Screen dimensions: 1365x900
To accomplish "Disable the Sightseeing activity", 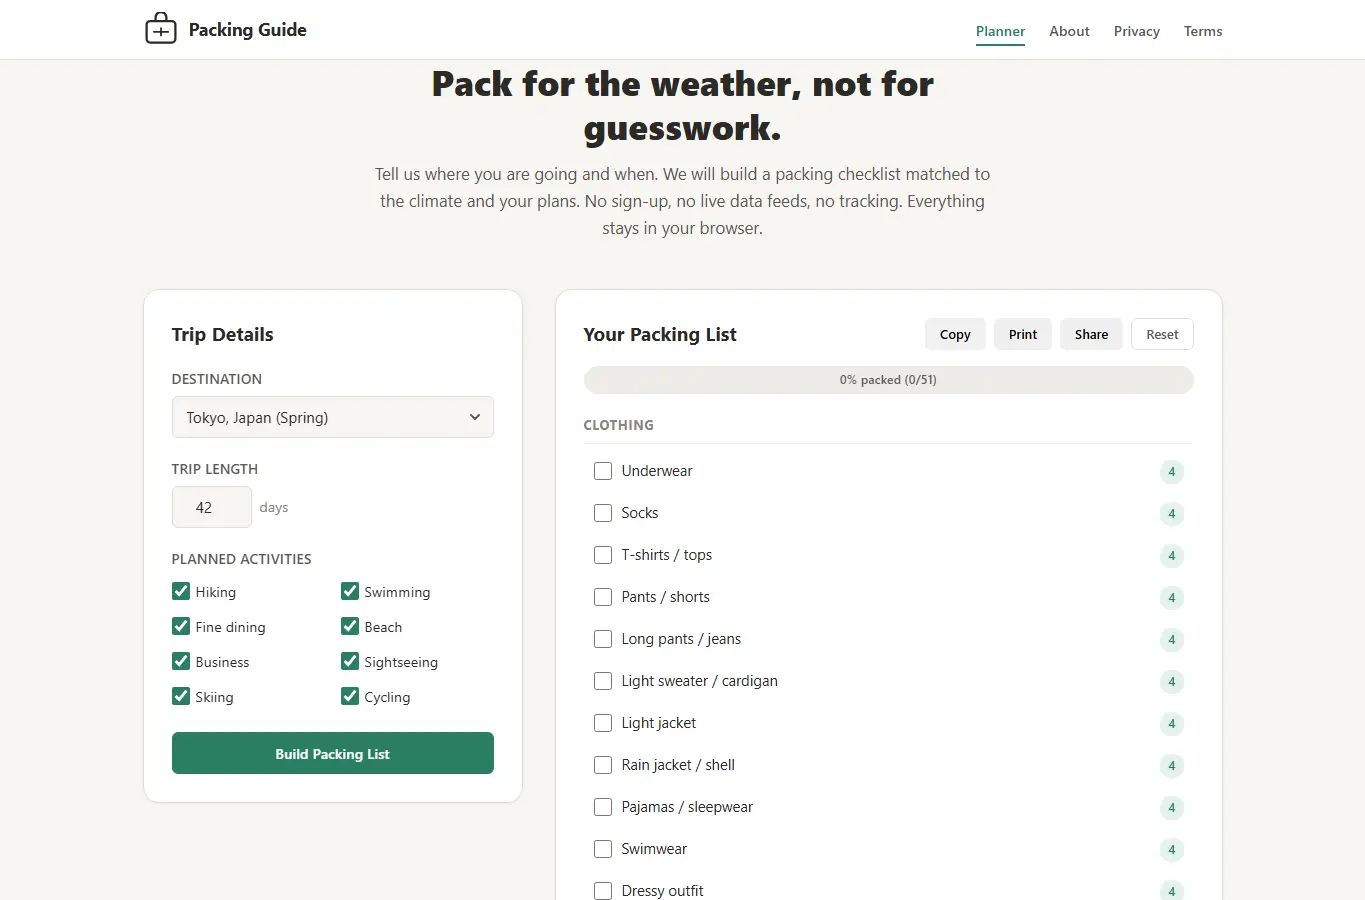I will [x=350, y=661].
